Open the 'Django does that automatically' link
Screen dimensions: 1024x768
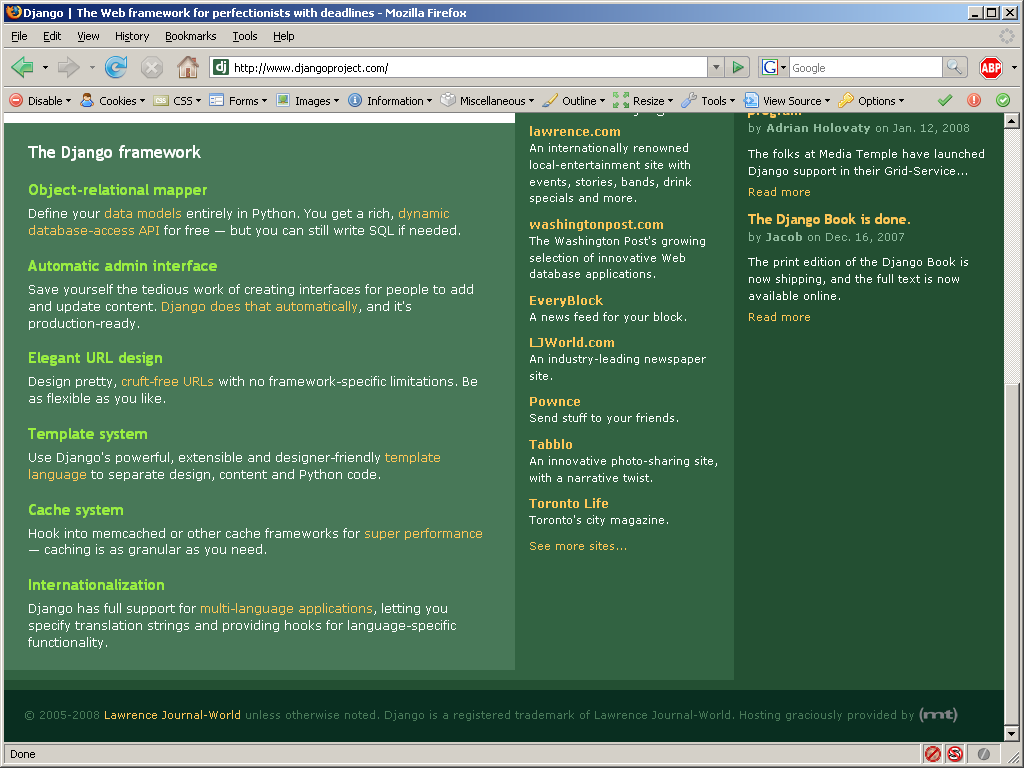pyautogui.click(x=259, y=306)
